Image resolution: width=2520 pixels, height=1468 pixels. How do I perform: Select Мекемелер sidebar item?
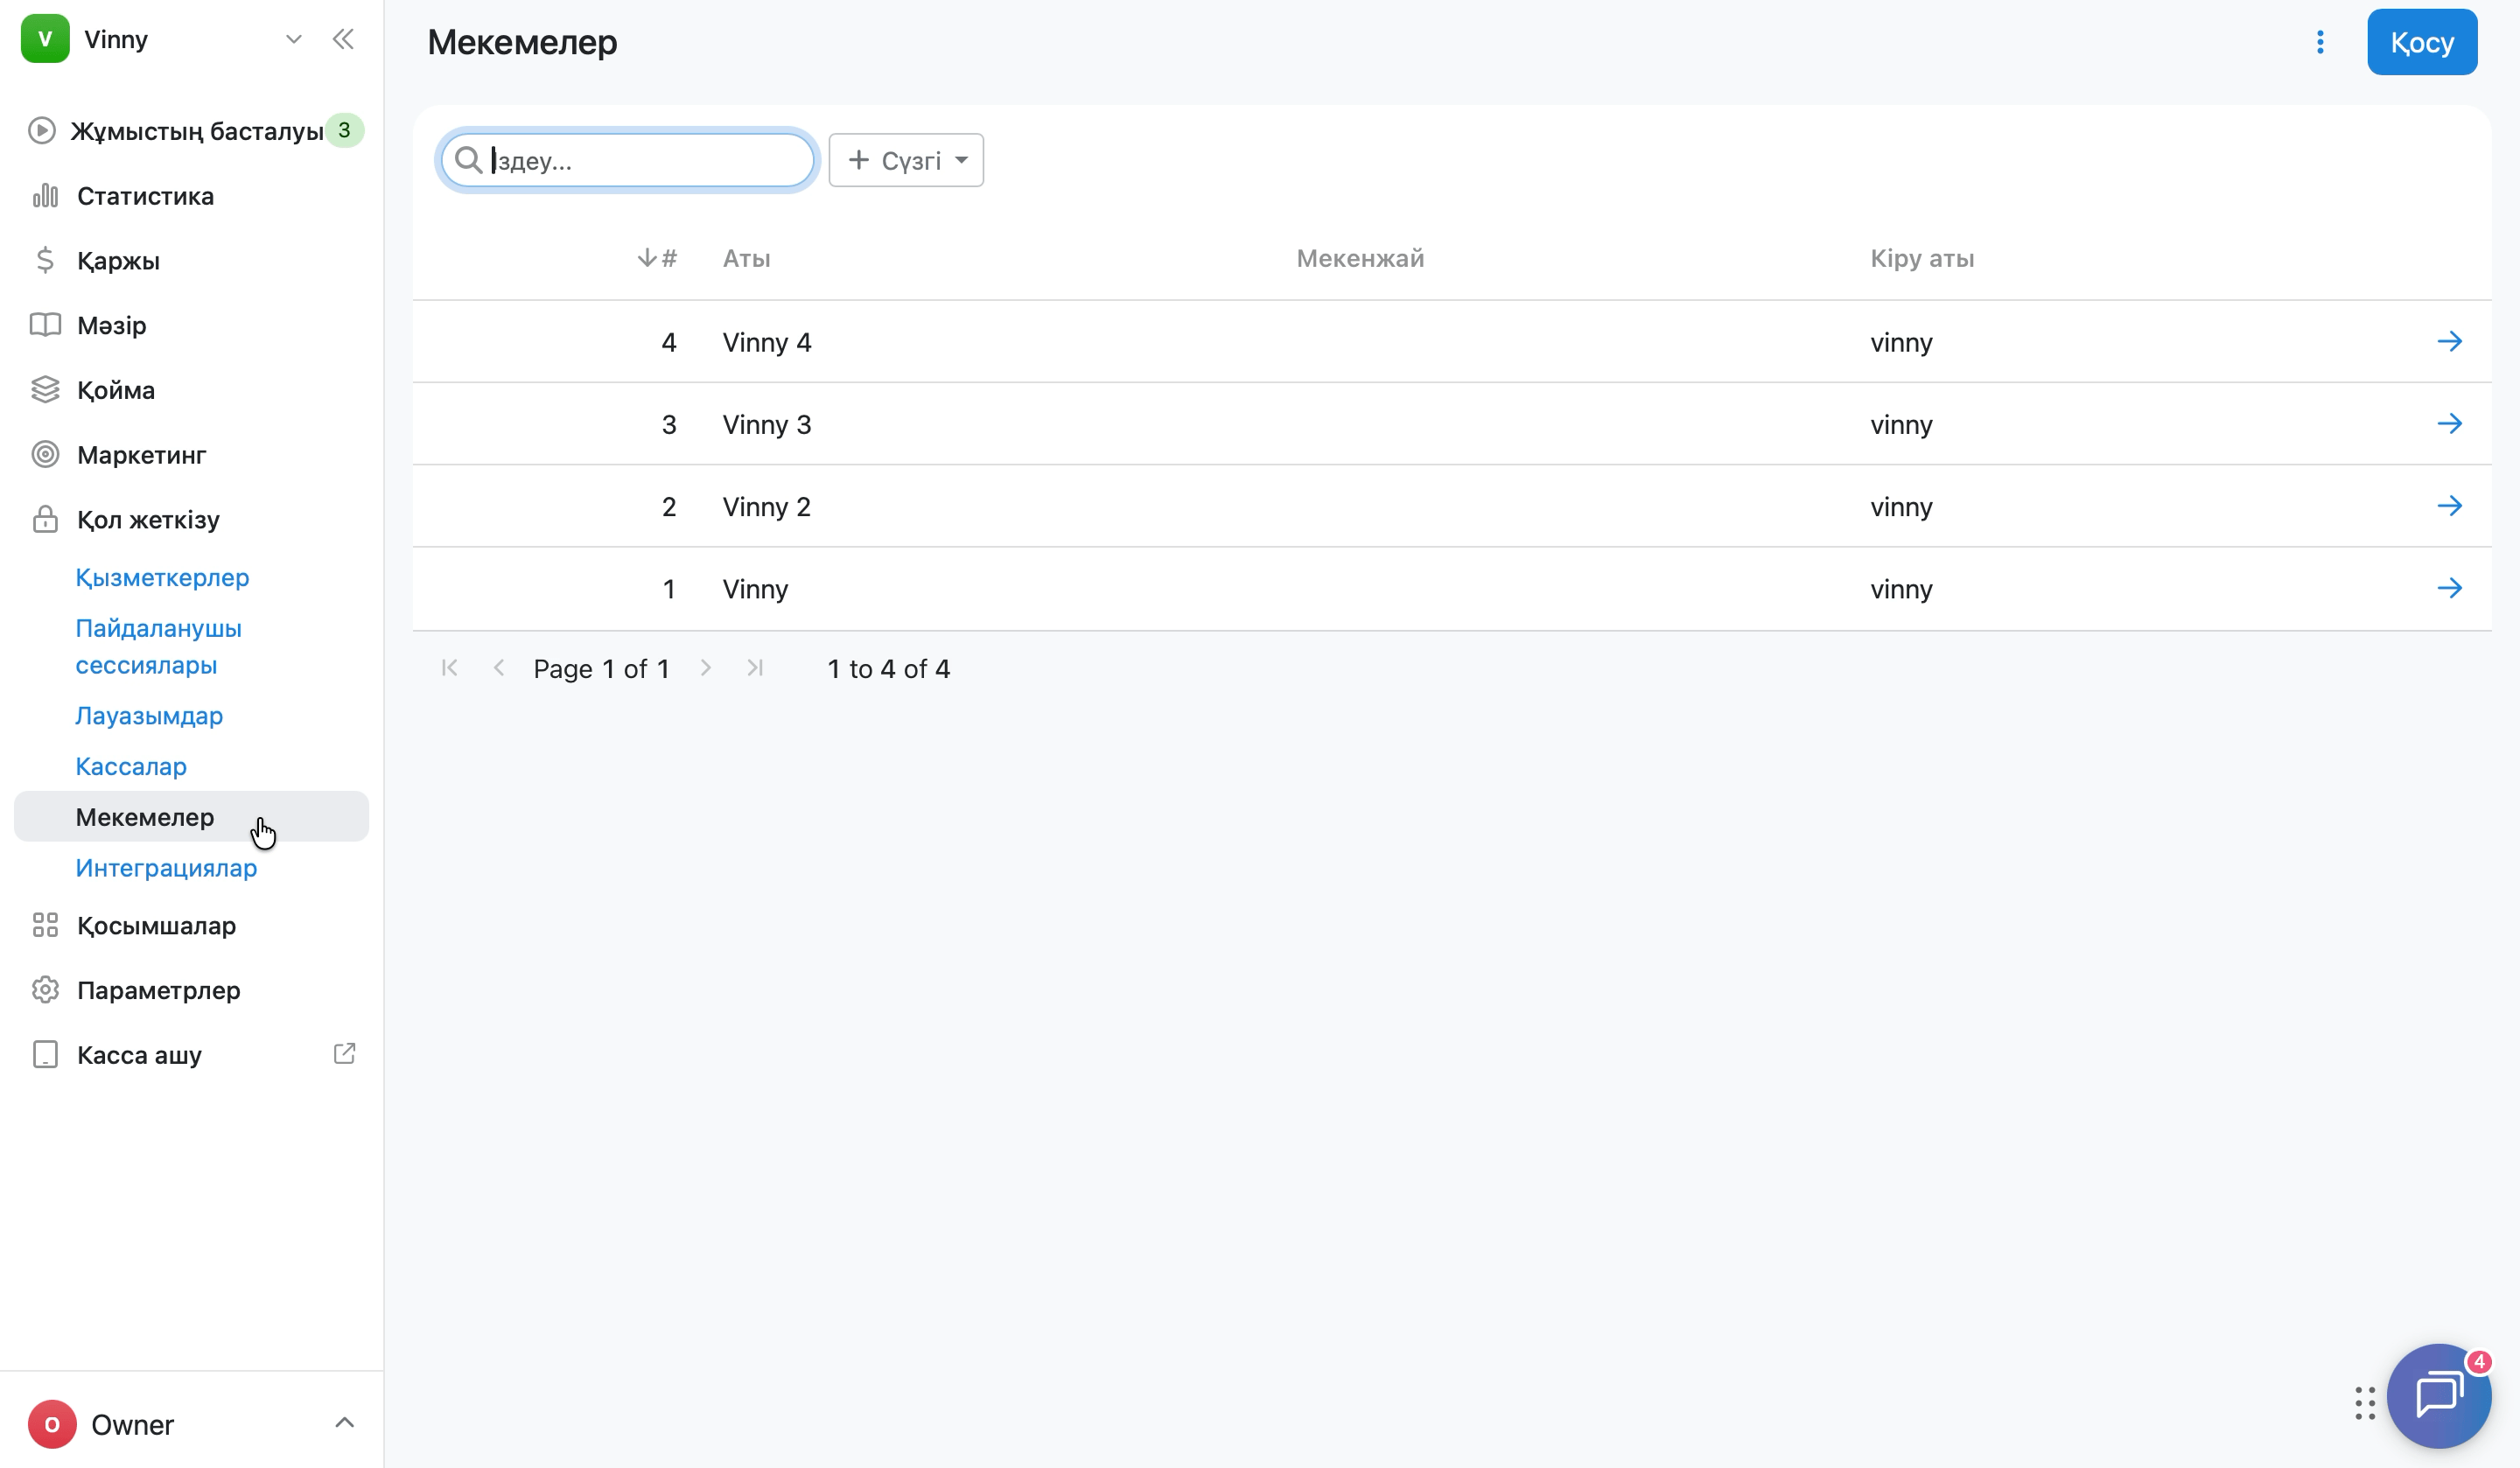tap(192, 817)
